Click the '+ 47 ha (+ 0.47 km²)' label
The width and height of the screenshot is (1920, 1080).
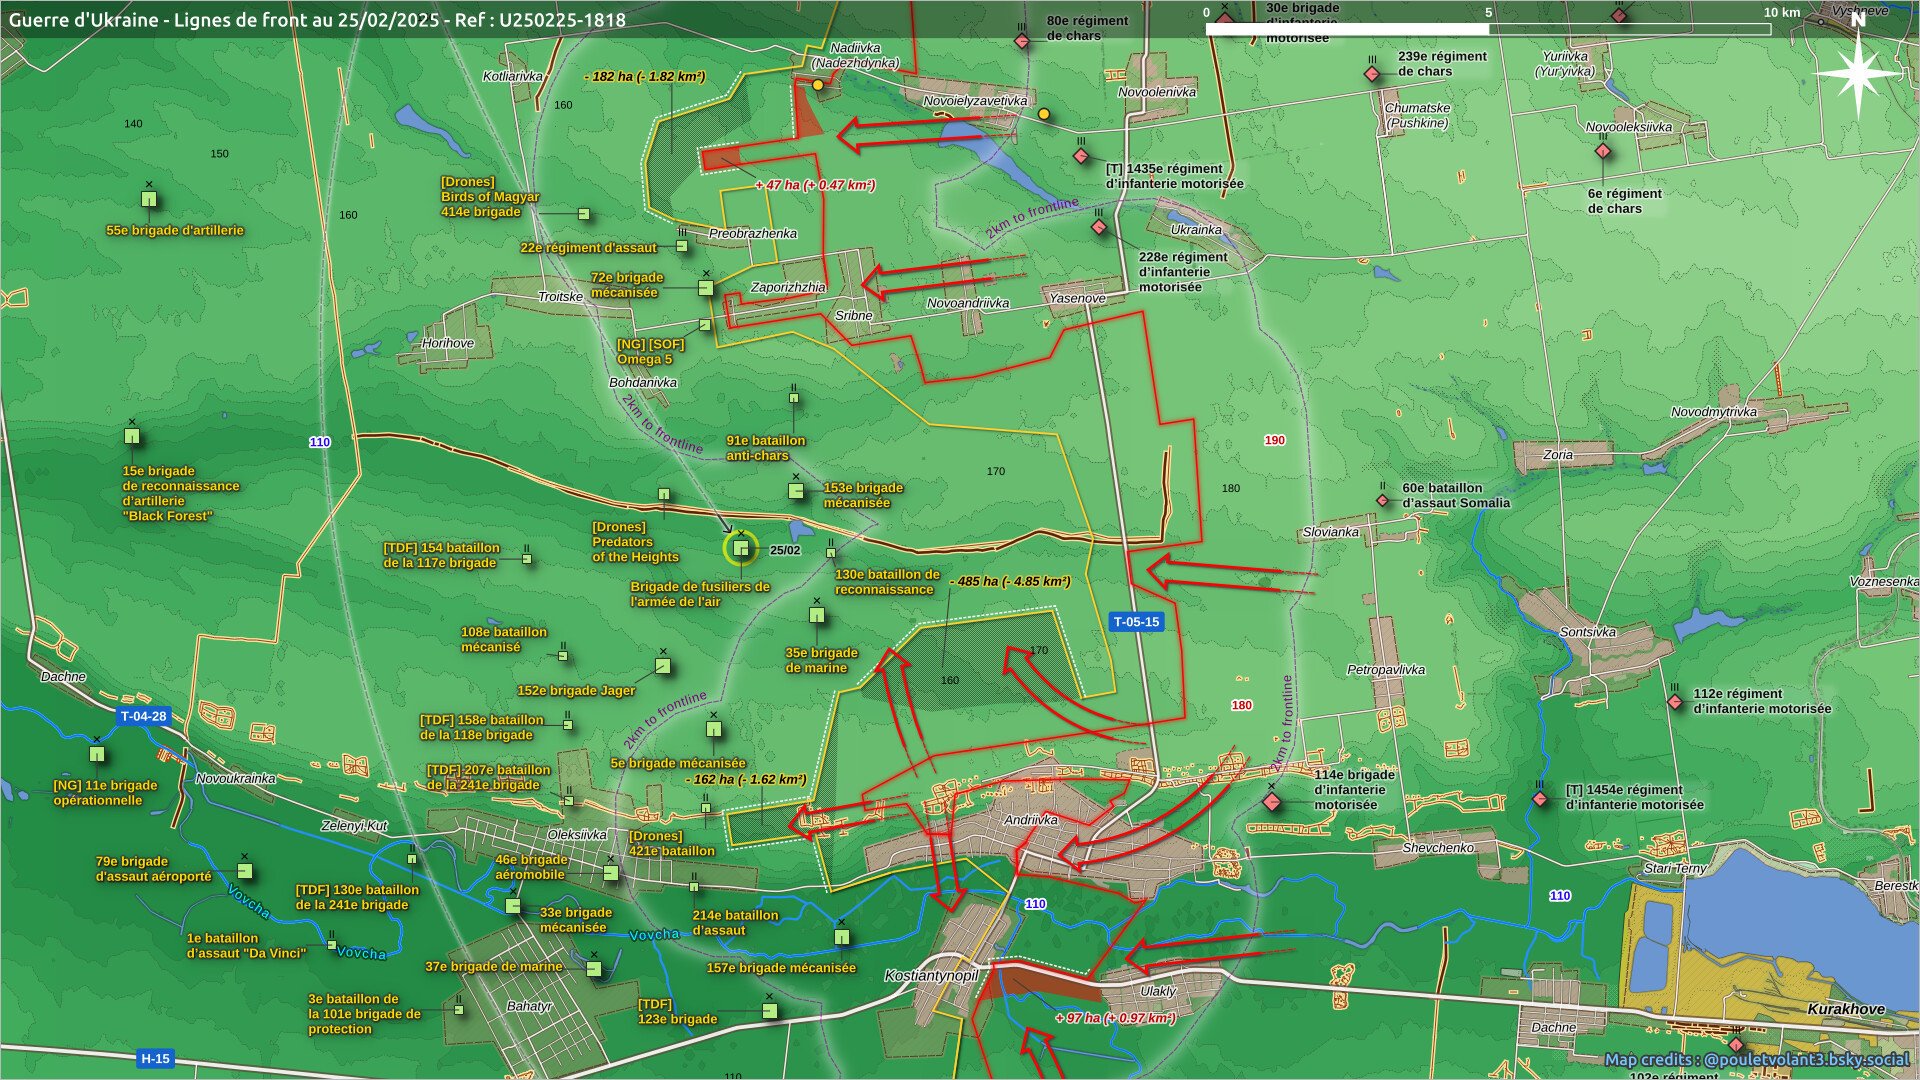815,185
